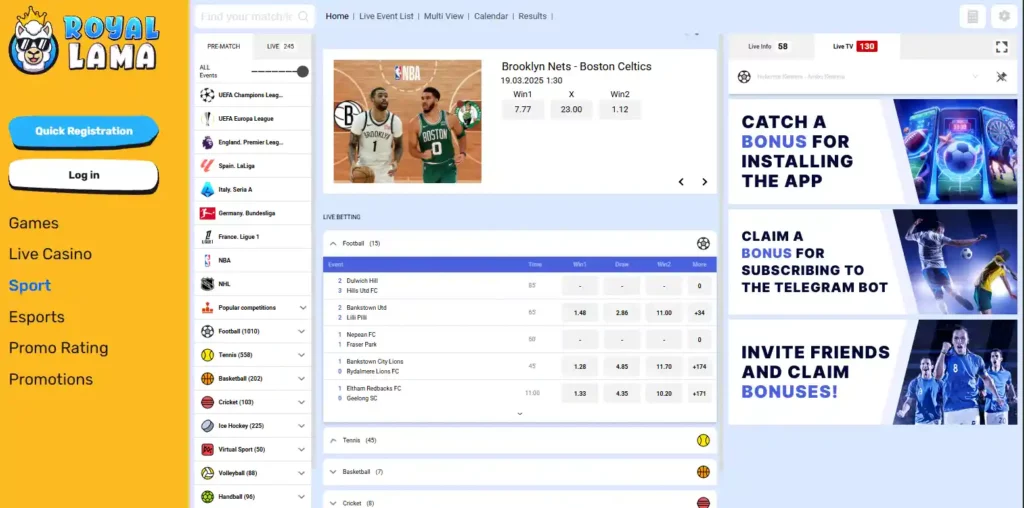Open the settings gear icon
Viewport: 1024px width, 508px height.
[1004, 16]
